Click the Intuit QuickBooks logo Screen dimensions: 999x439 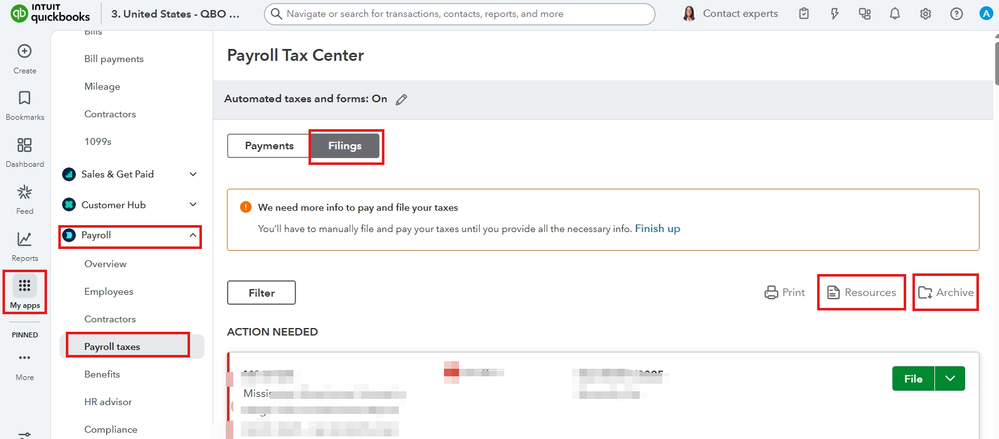click(x=50, y=13)
